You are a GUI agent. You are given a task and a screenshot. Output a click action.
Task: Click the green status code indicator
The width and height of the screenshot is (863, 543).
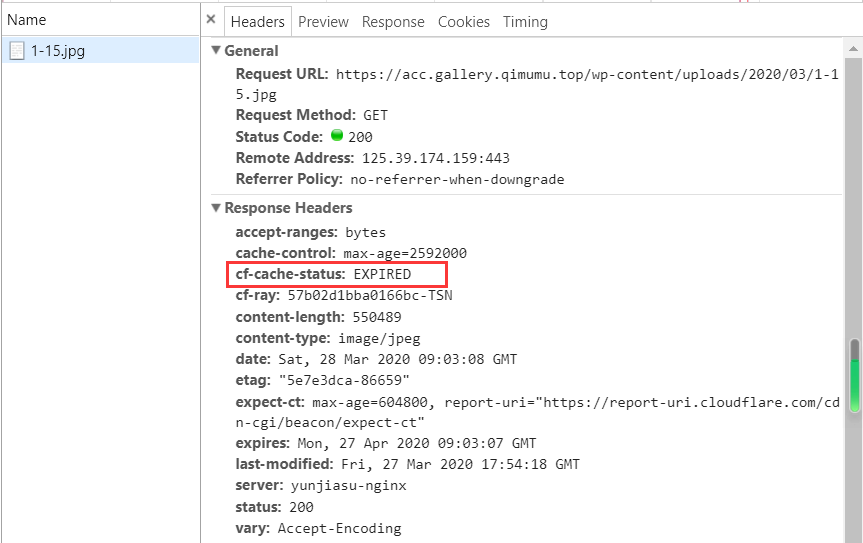click(x=337, y=135)
